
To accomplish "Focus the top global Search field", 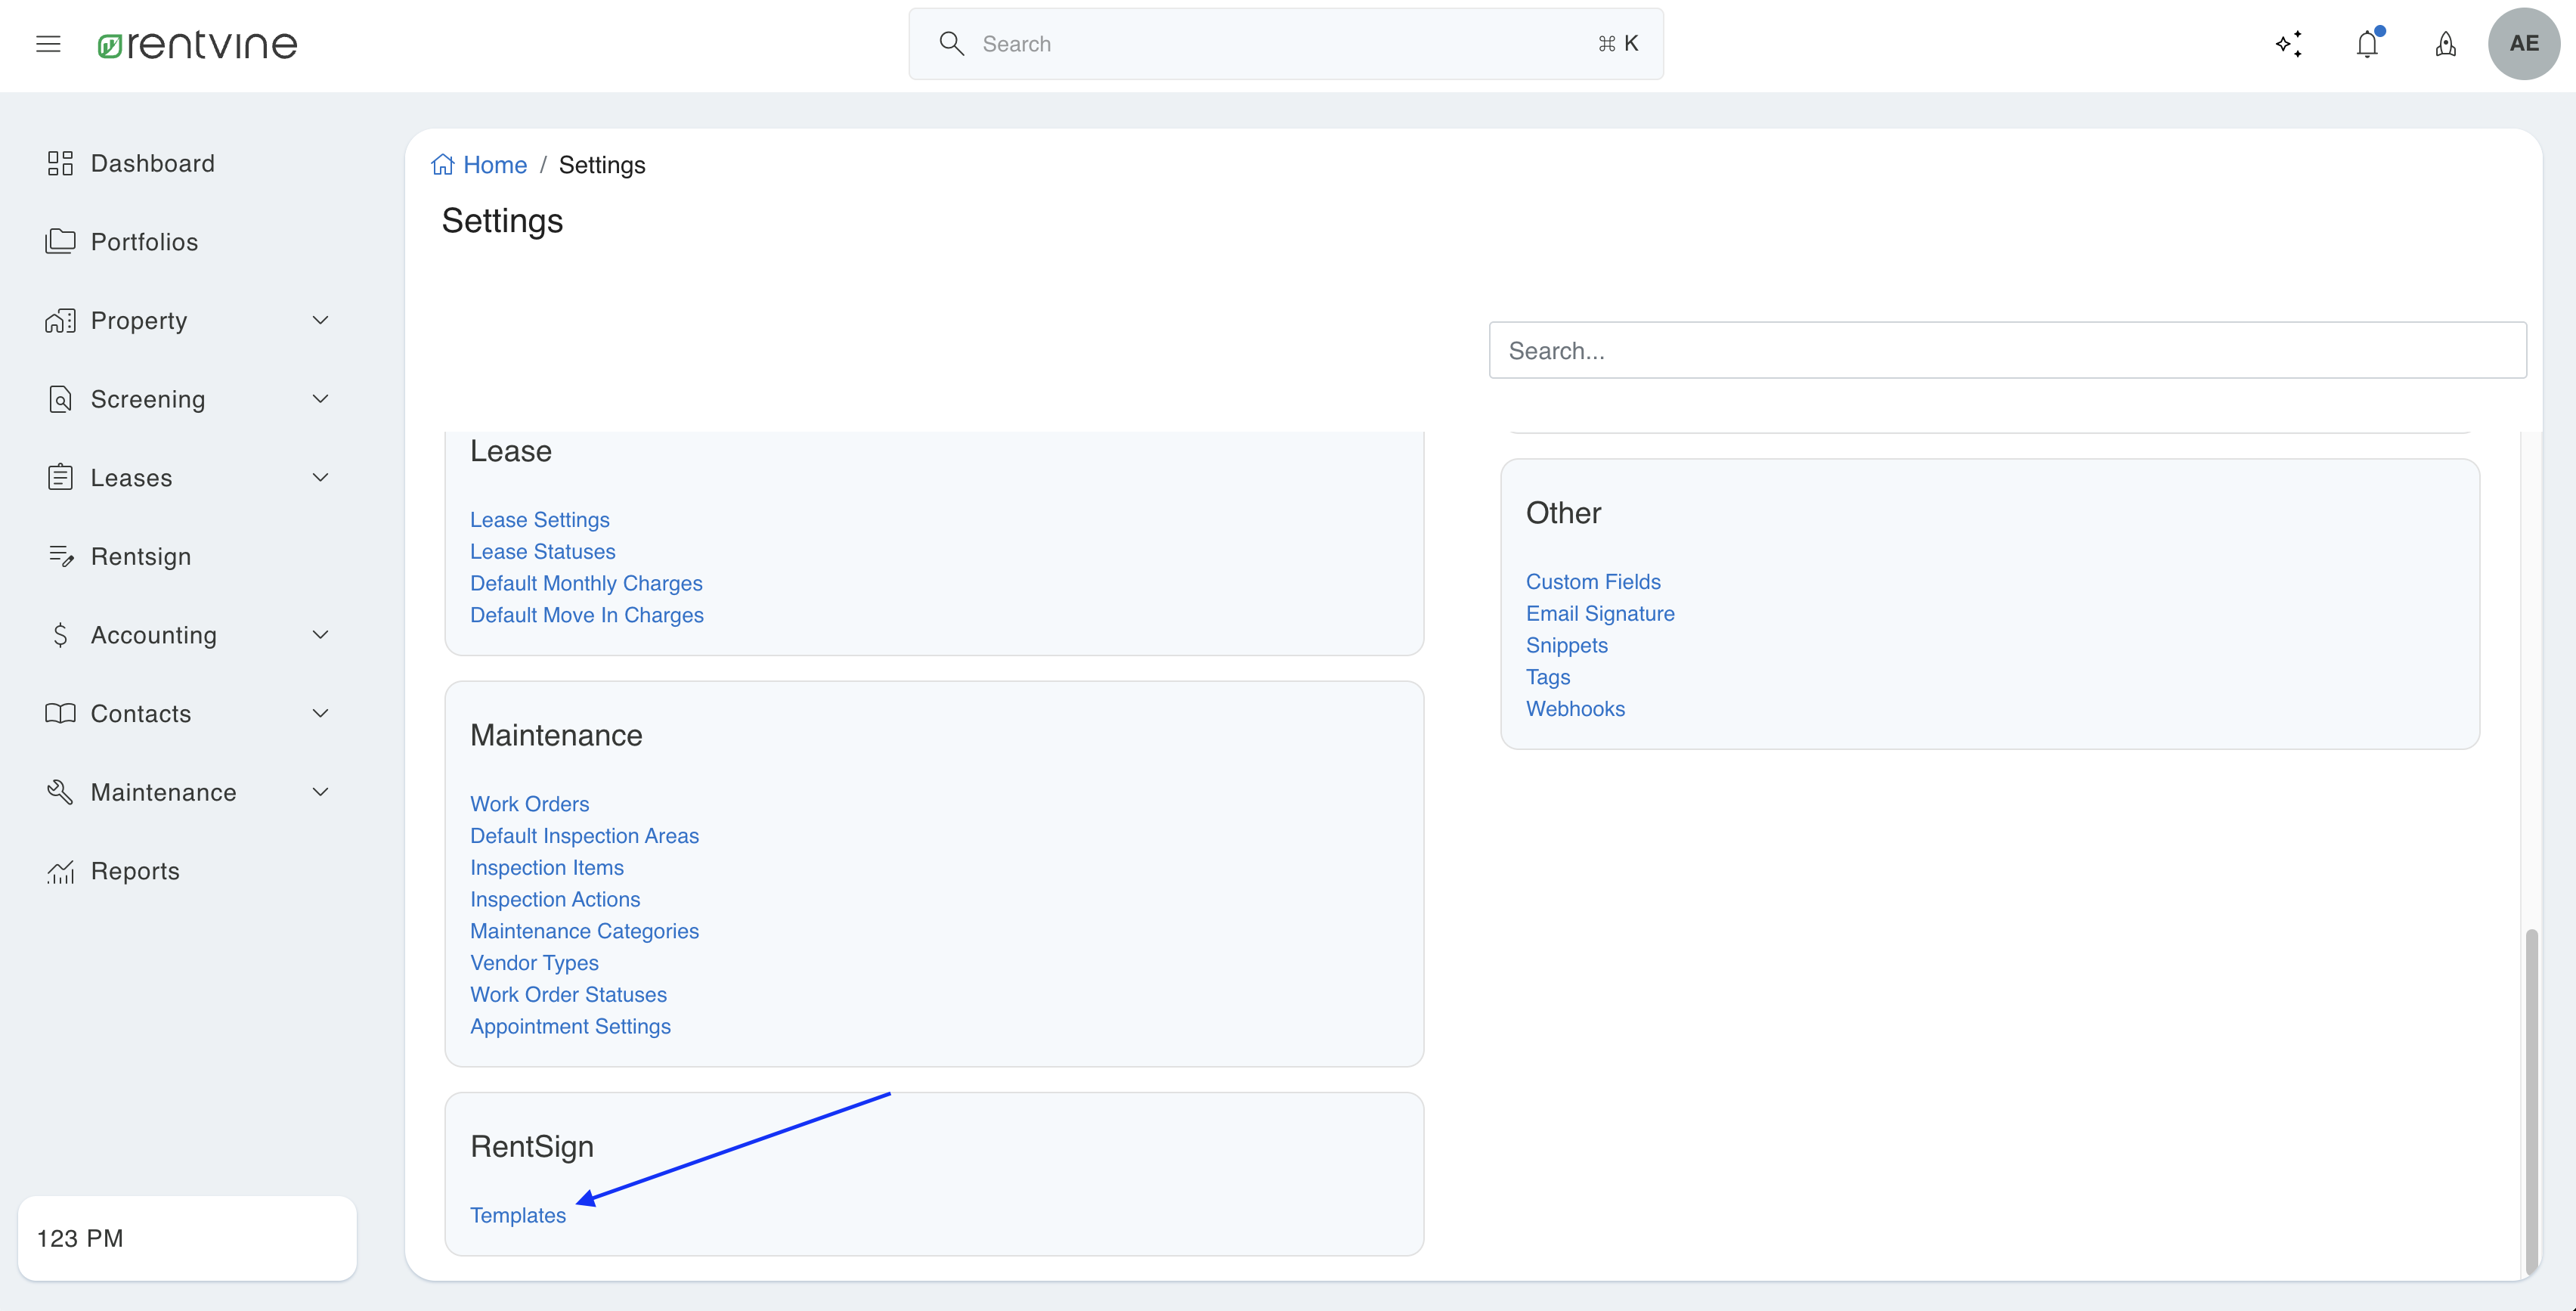I will 1285,44.
